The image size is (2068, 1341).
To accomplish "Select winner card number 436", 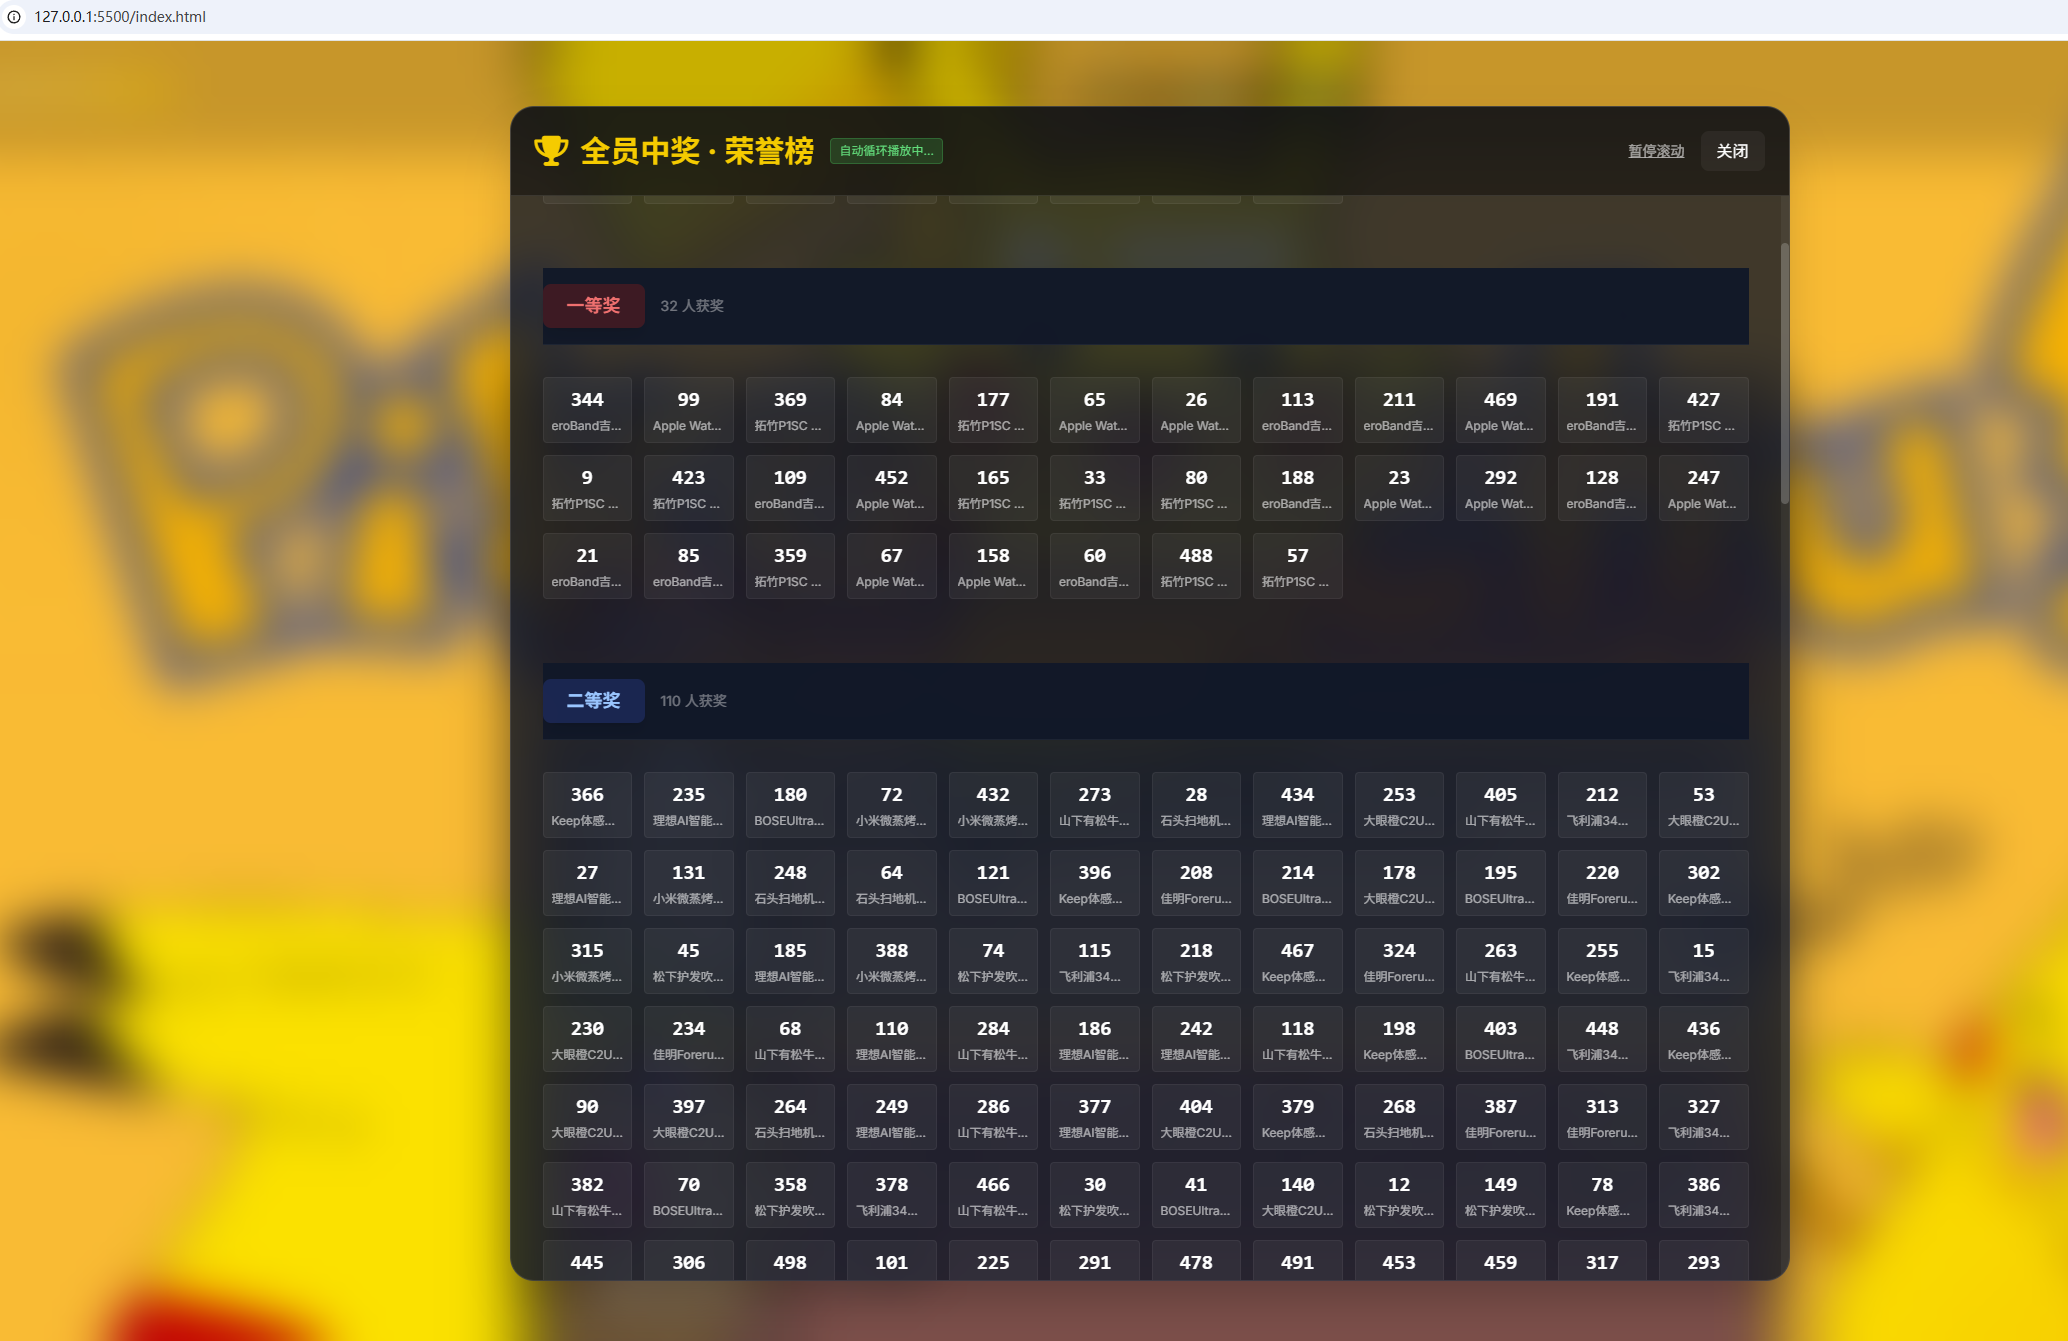I will [1702, 1039].
